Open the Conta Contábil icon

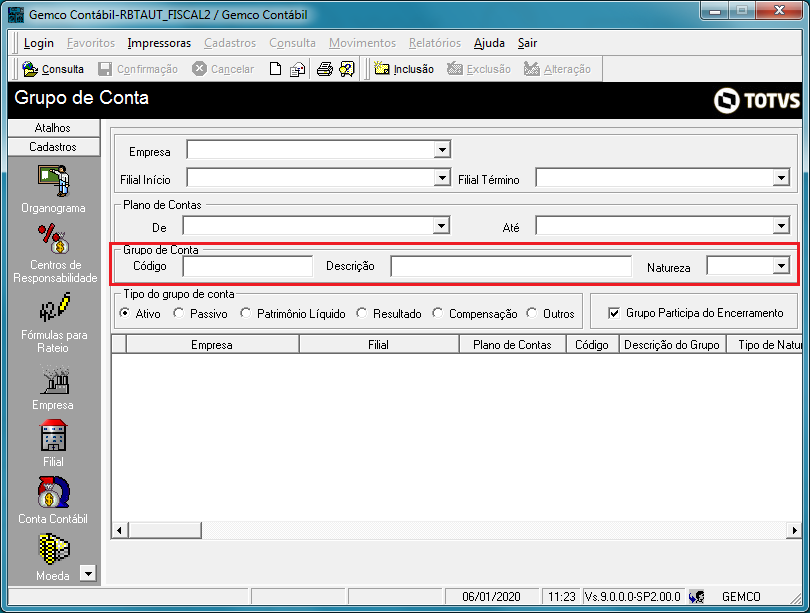click(53, 492)
